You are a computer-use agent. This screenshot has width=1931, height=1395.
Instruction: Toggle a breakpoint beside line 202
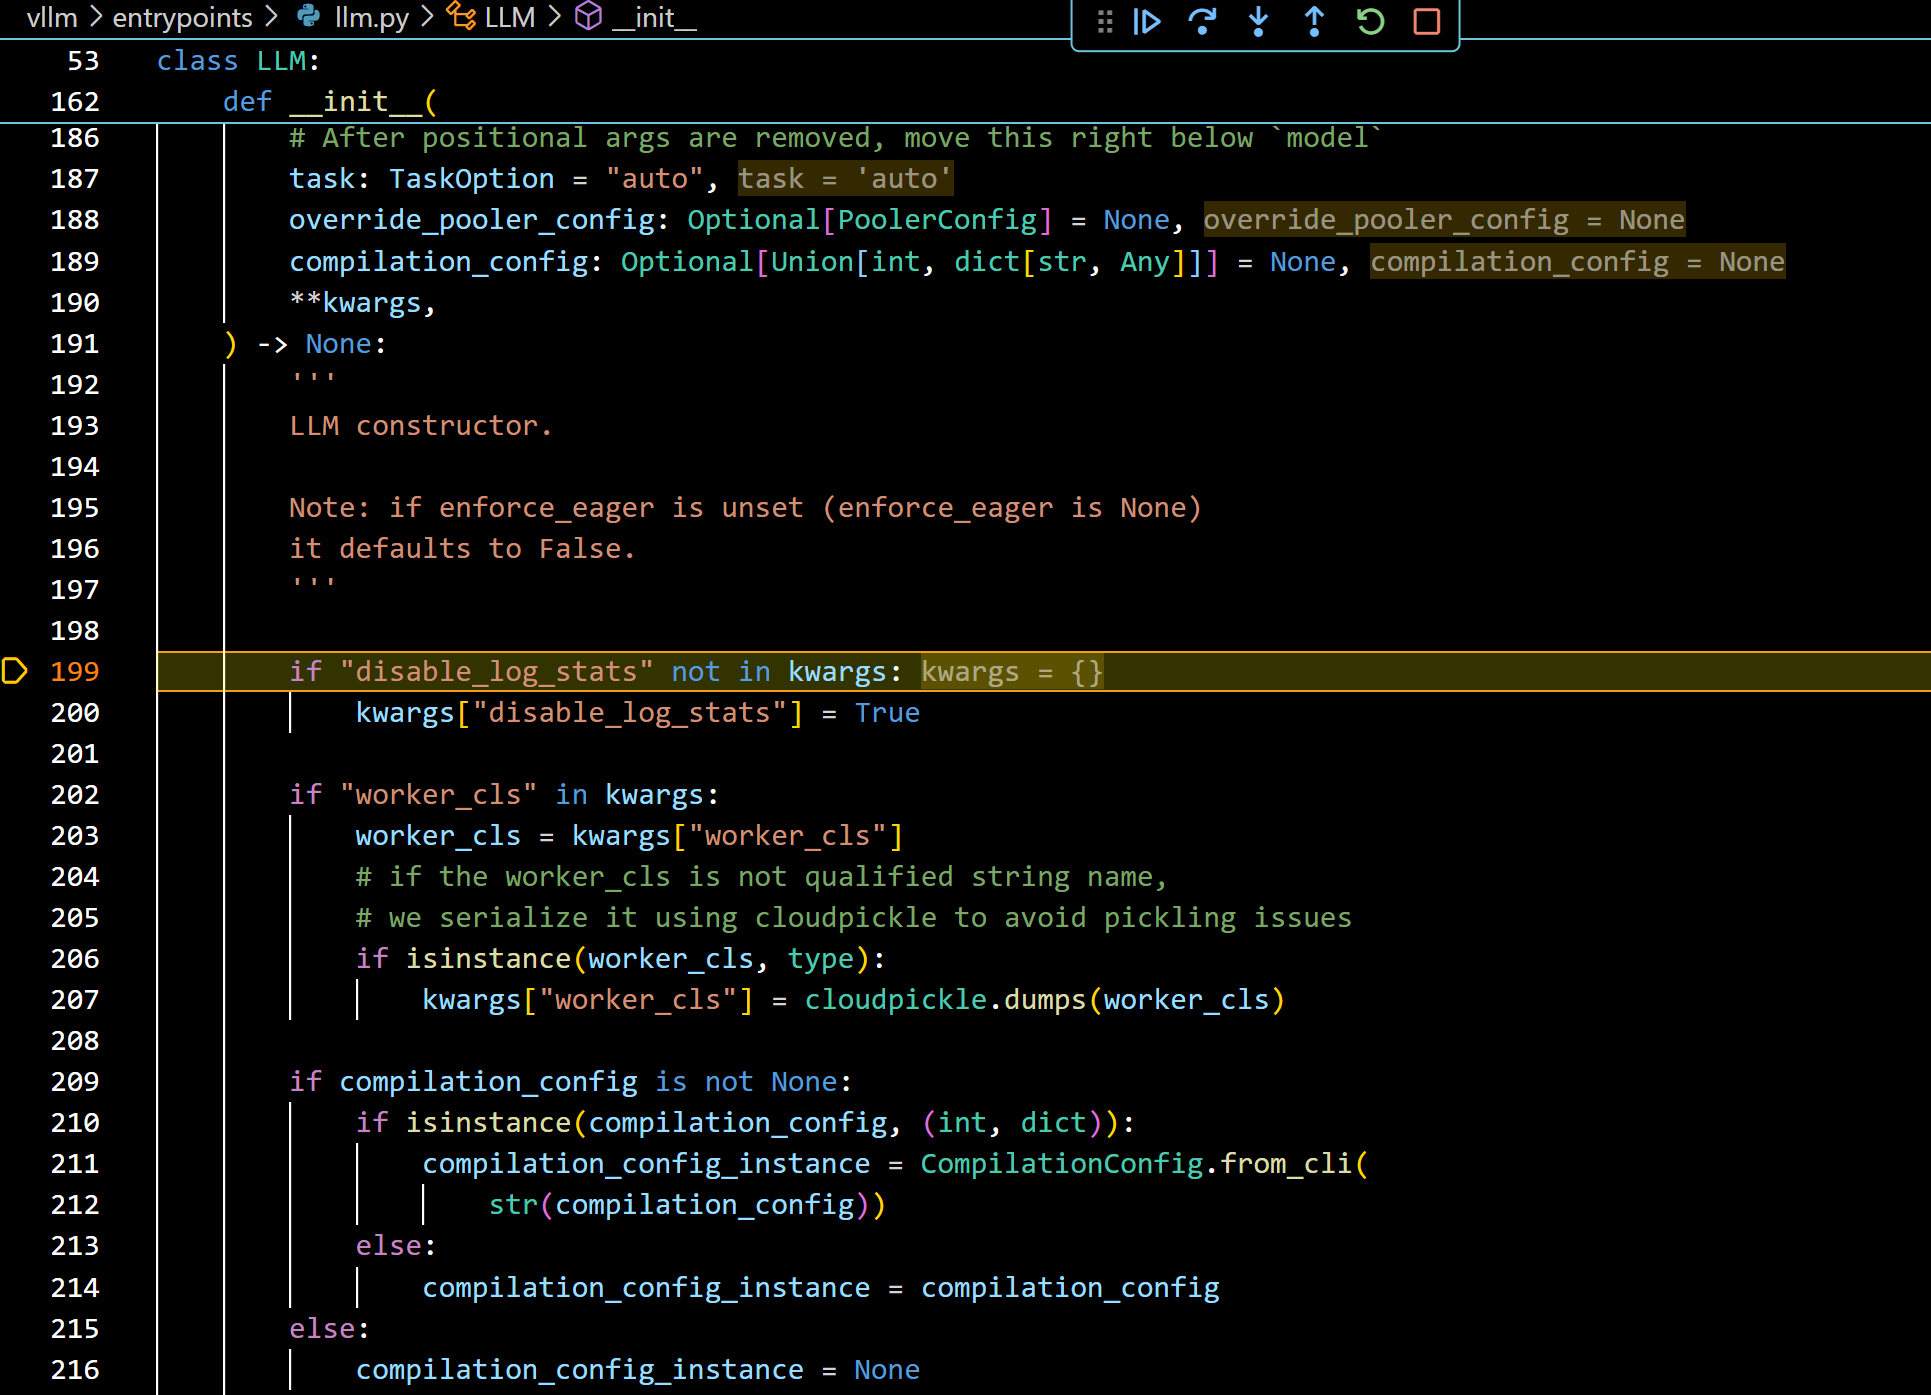point(14,795)
